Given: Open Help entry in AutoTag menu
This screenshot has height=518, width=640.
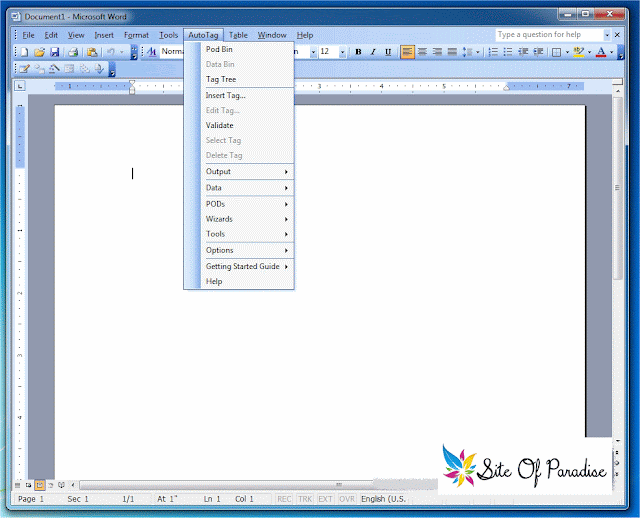Looking at the screenshot, I should (x=247, y=281).
